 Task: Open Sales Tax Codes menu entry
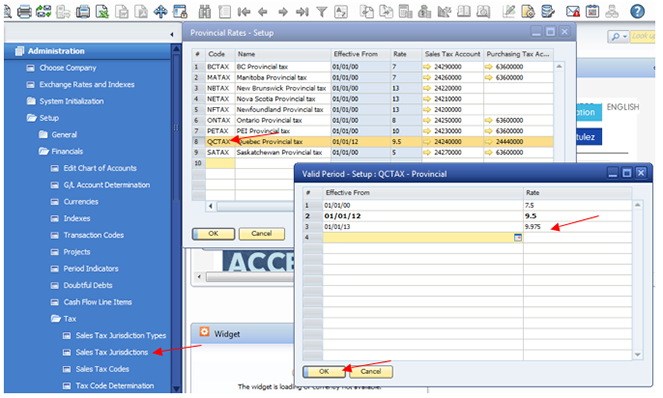(102, 369)
